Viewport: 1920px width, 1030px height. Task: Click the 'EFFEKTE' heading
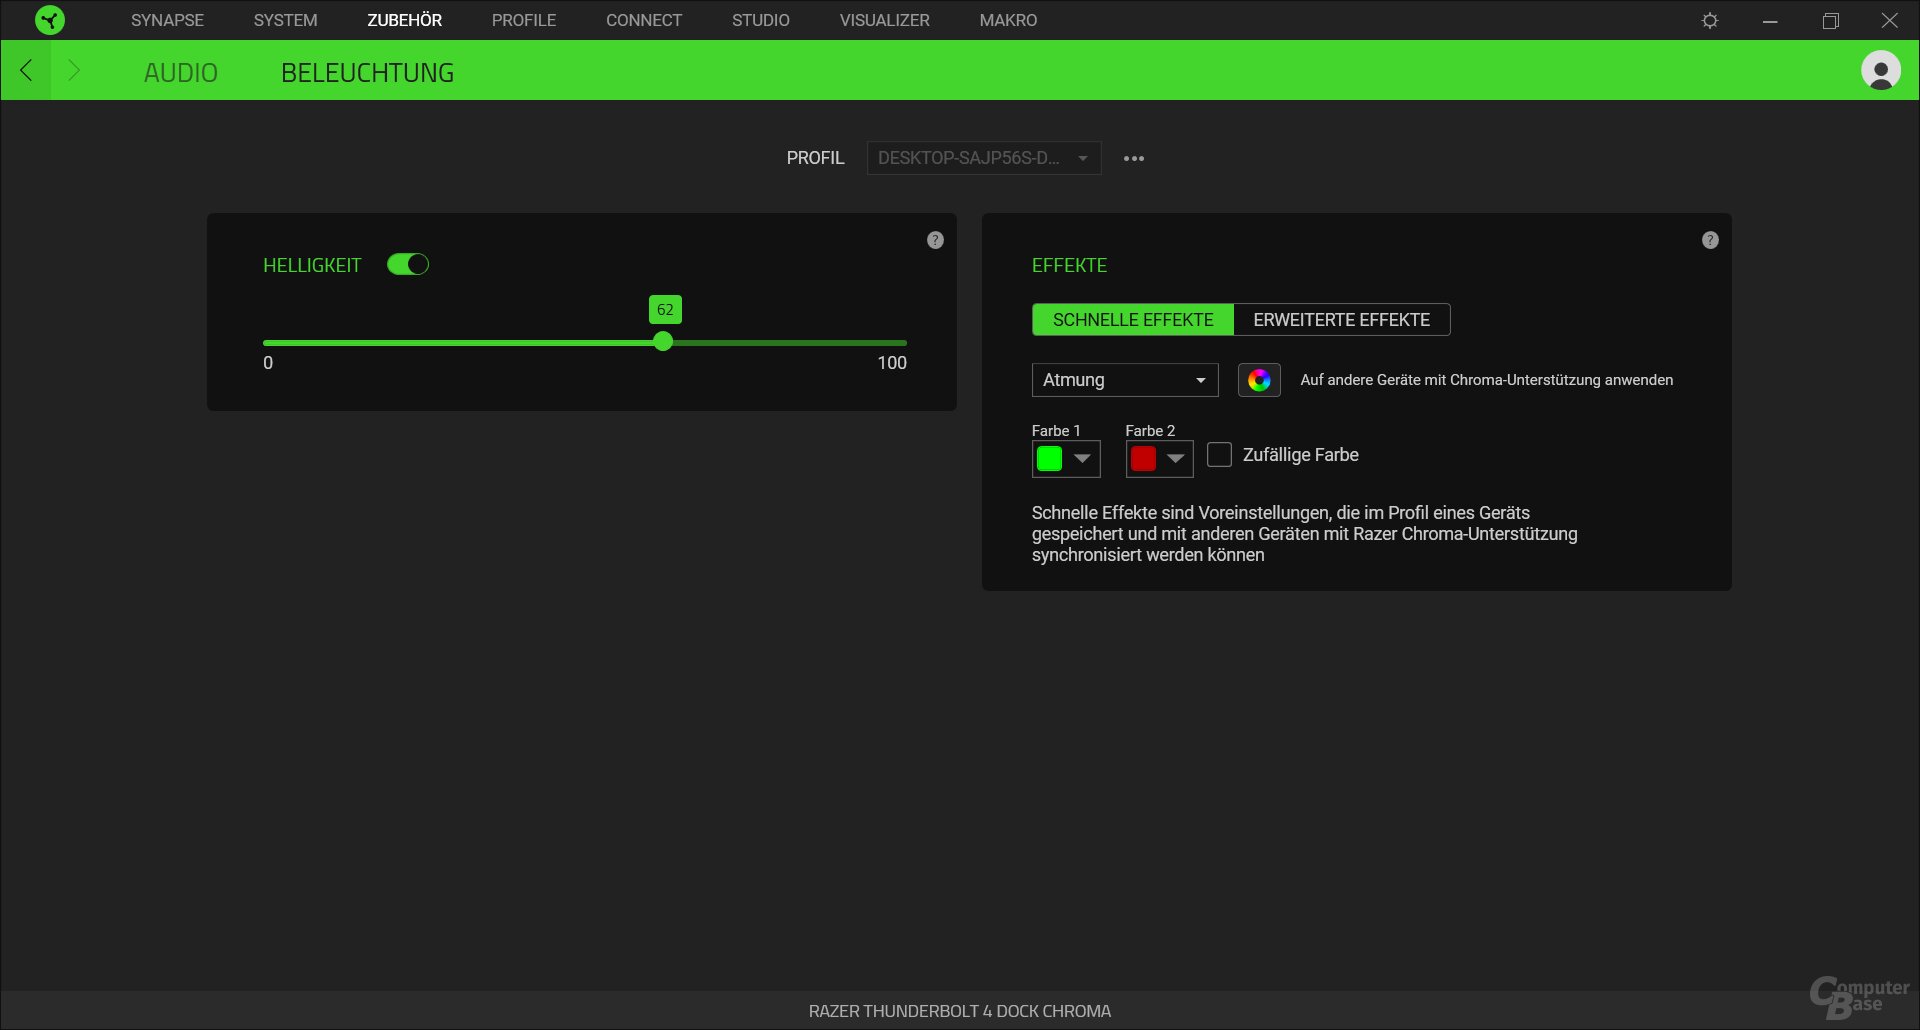(x=1069, y=265)
